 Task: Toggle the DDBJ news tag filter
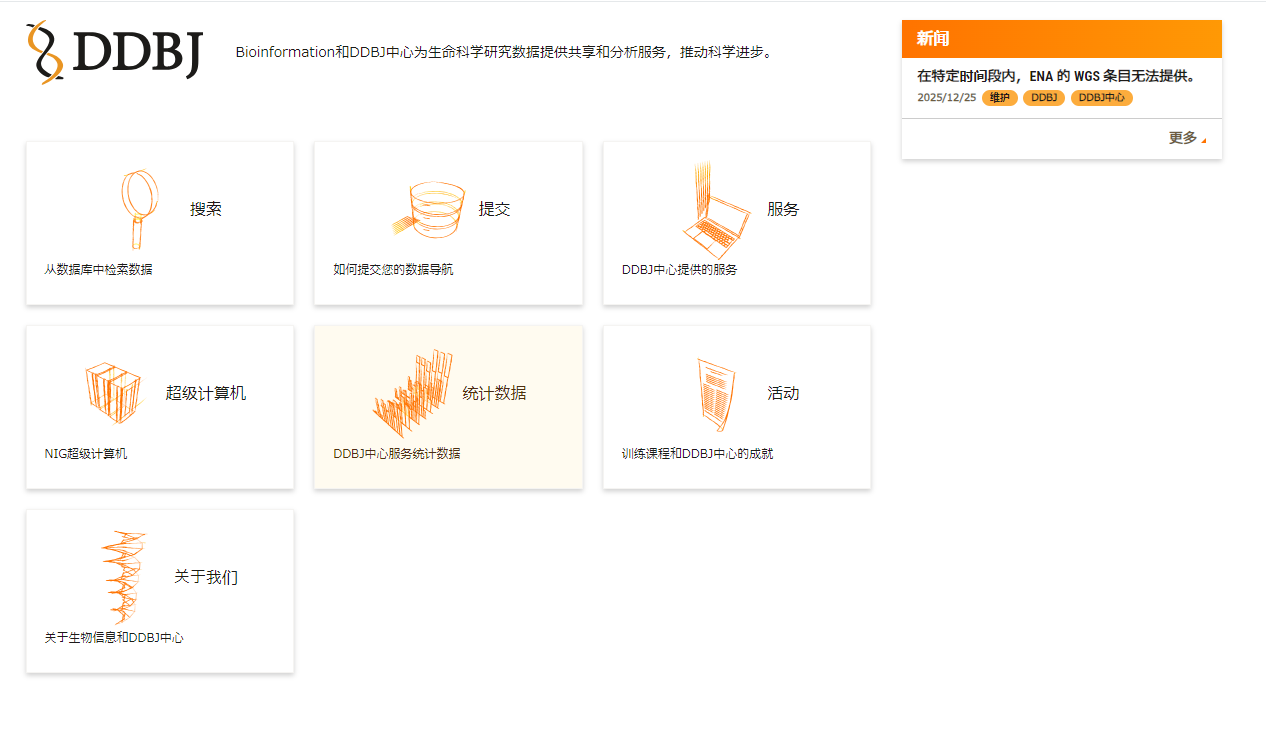(1043, 98)
